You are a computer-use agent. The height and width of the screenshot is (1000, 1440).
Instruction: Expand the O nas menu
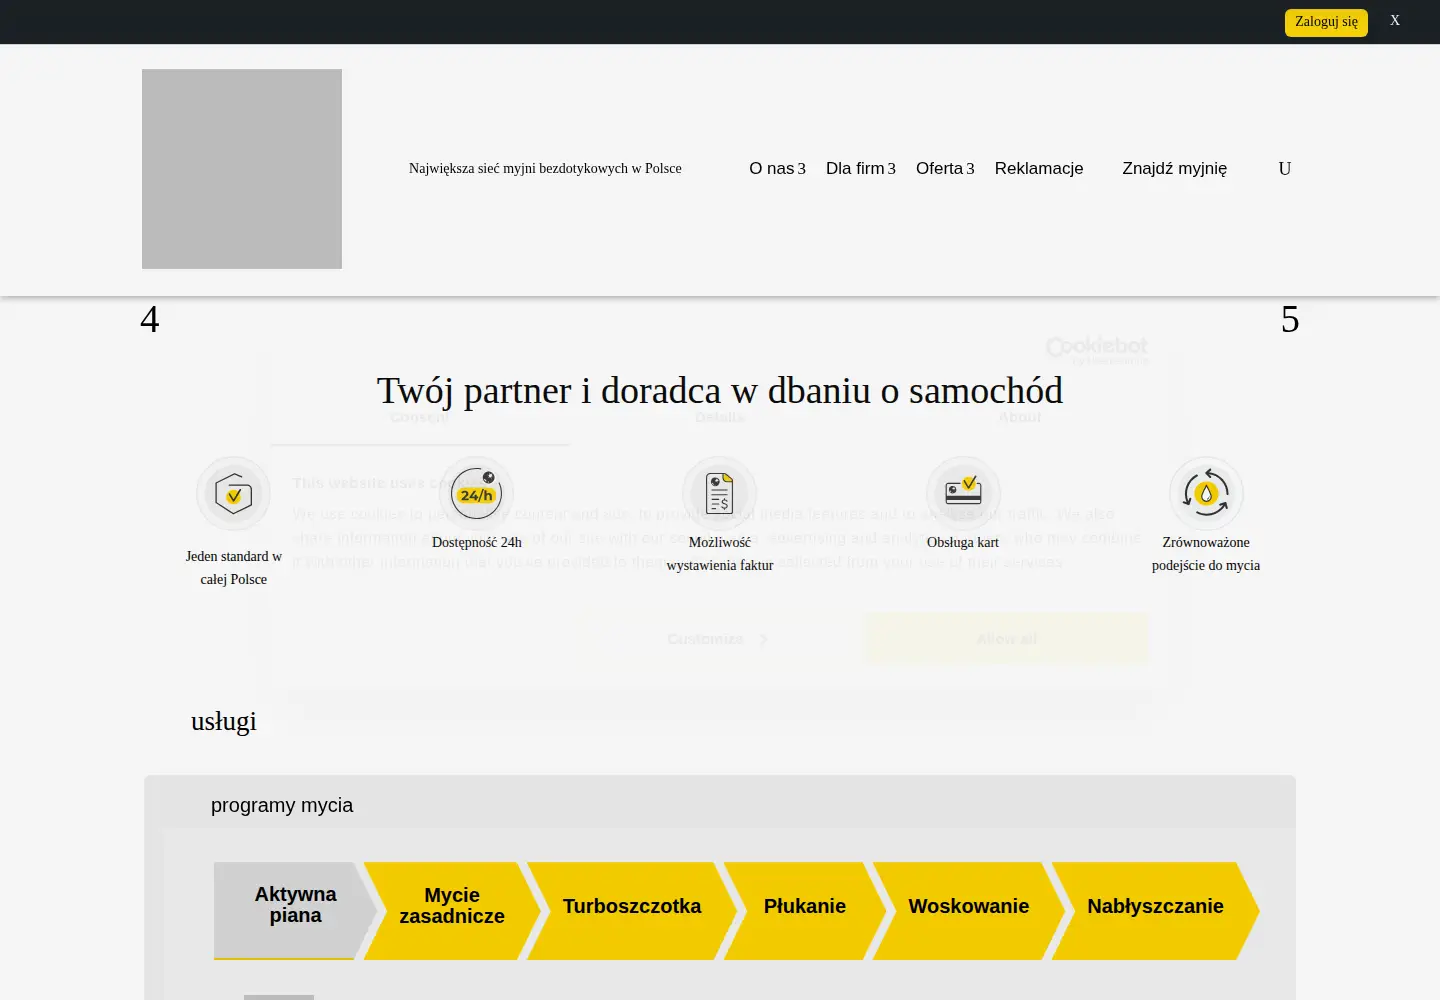[x=777, y=169]
